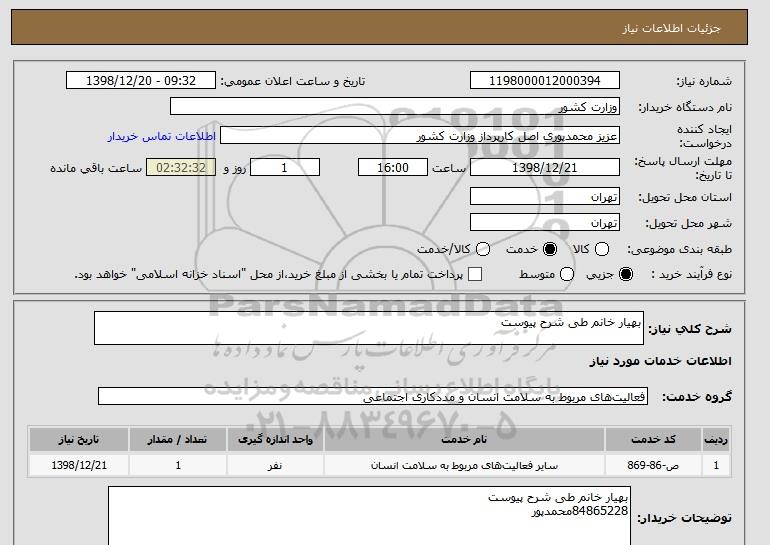Click the remaining days field showing 1

click(285, 167)
